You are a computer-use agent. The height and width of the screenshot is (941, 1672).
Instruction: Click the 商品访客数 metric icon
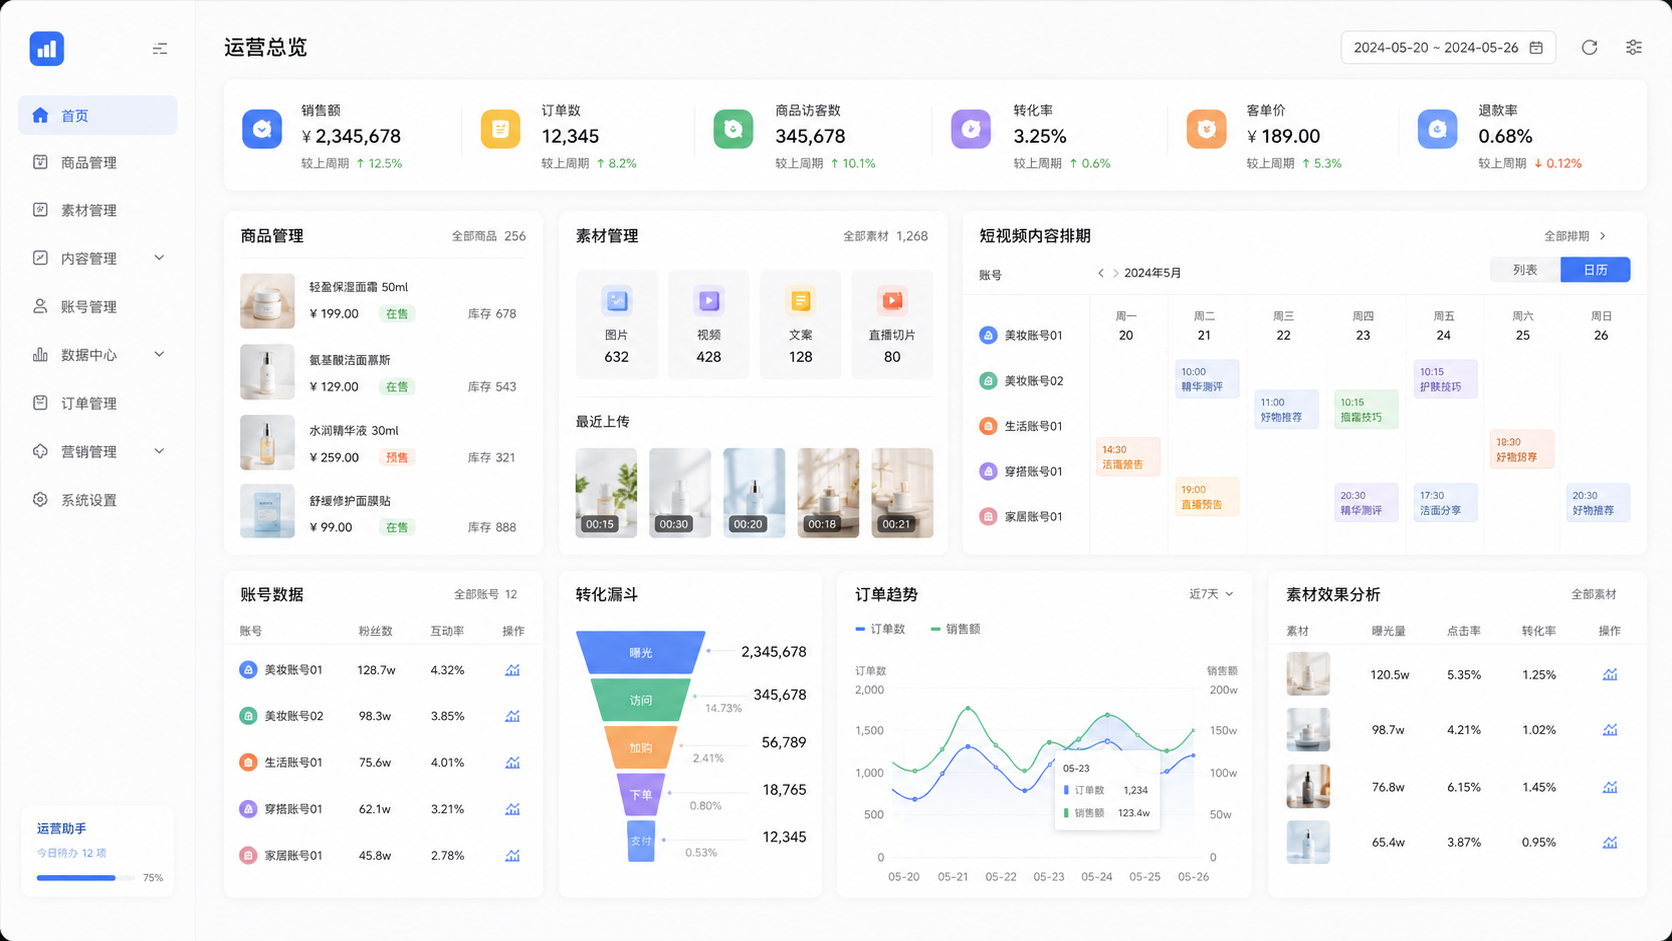click(x=733, y=129)
